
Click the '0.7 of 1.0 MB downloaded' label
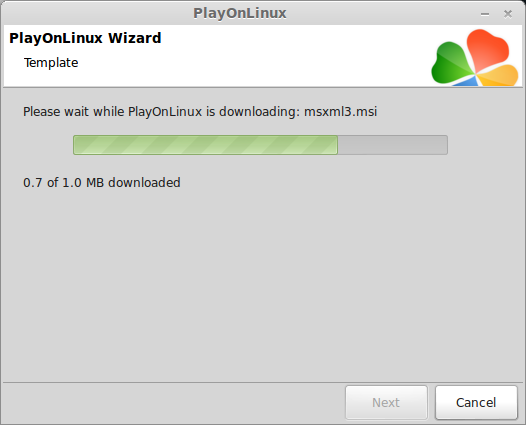tap(102, 182)
